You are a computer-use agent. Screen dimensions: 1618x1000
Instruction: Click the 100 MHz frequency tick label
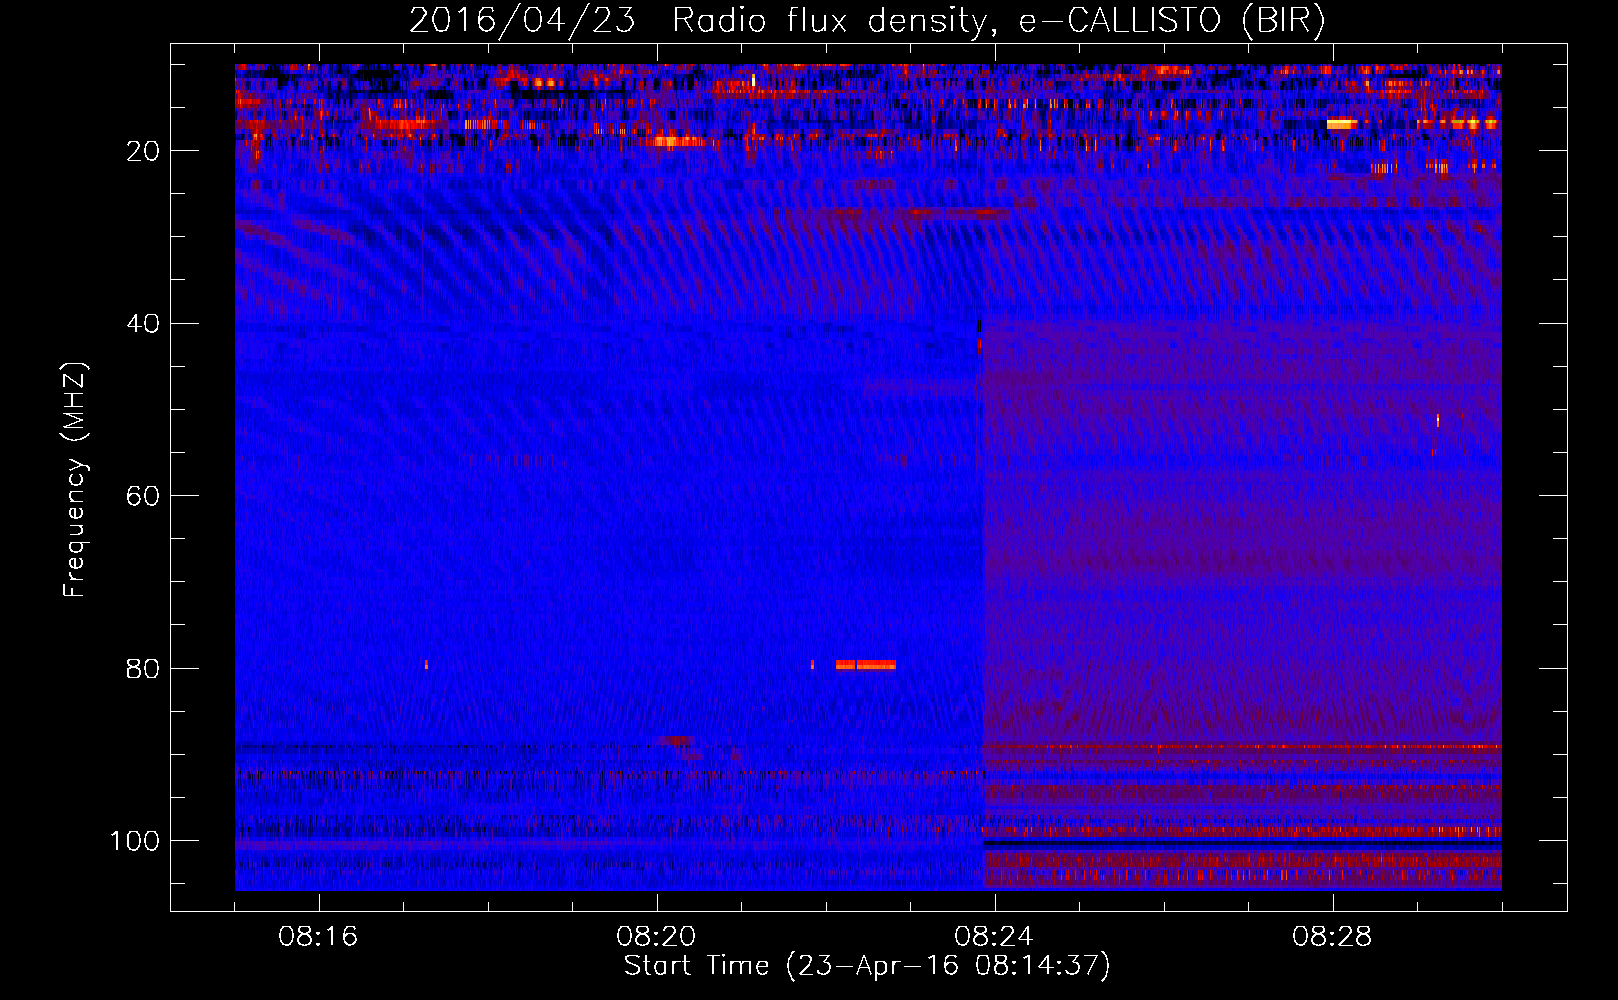pos(135,841)
